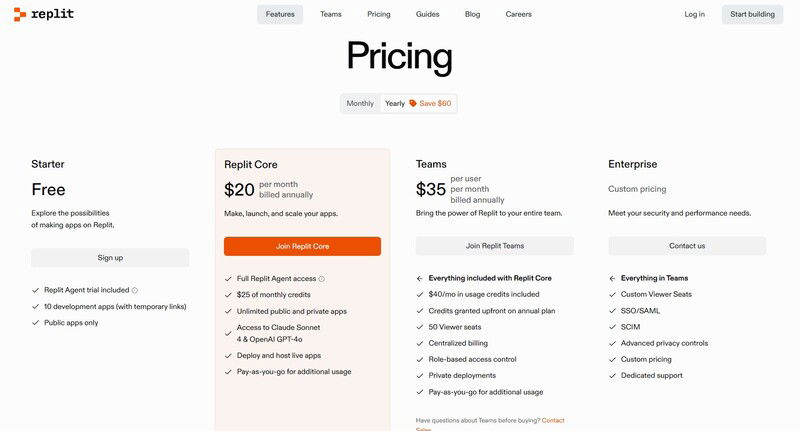Viewport: 800px width, 431px height.
Task: Click info icon beside Full Replit Agent access
Action: tap(321, 279)
